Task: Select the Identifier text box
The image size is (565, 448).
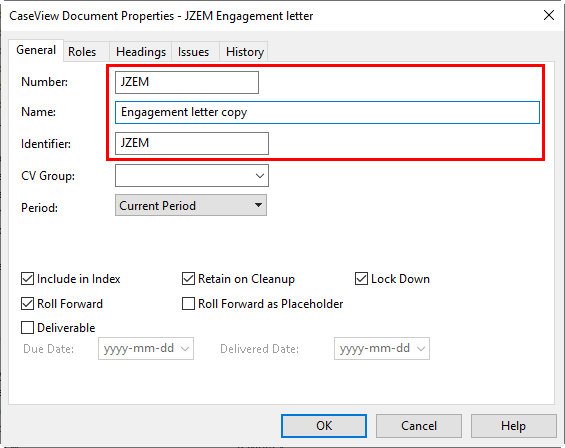Action: pos(192,143)
